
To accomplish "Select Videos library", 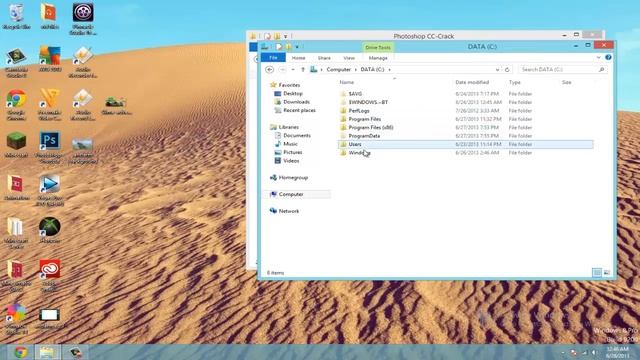I will 291,161.
